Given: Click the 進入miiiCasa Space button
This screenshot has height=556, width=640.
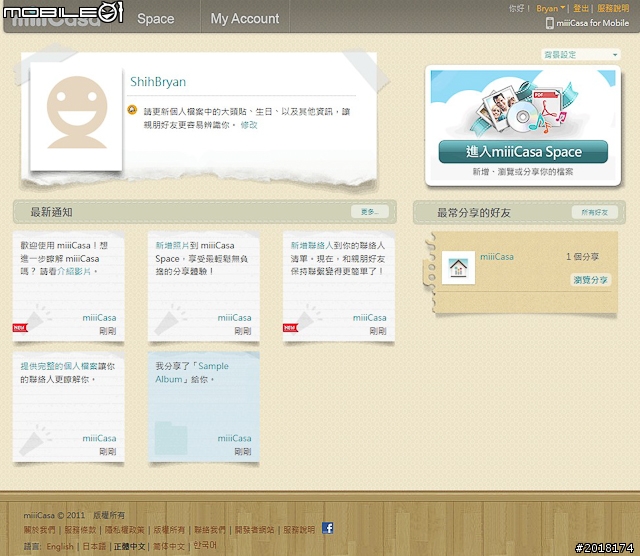Looking at the screenshot, I should 523,152.
